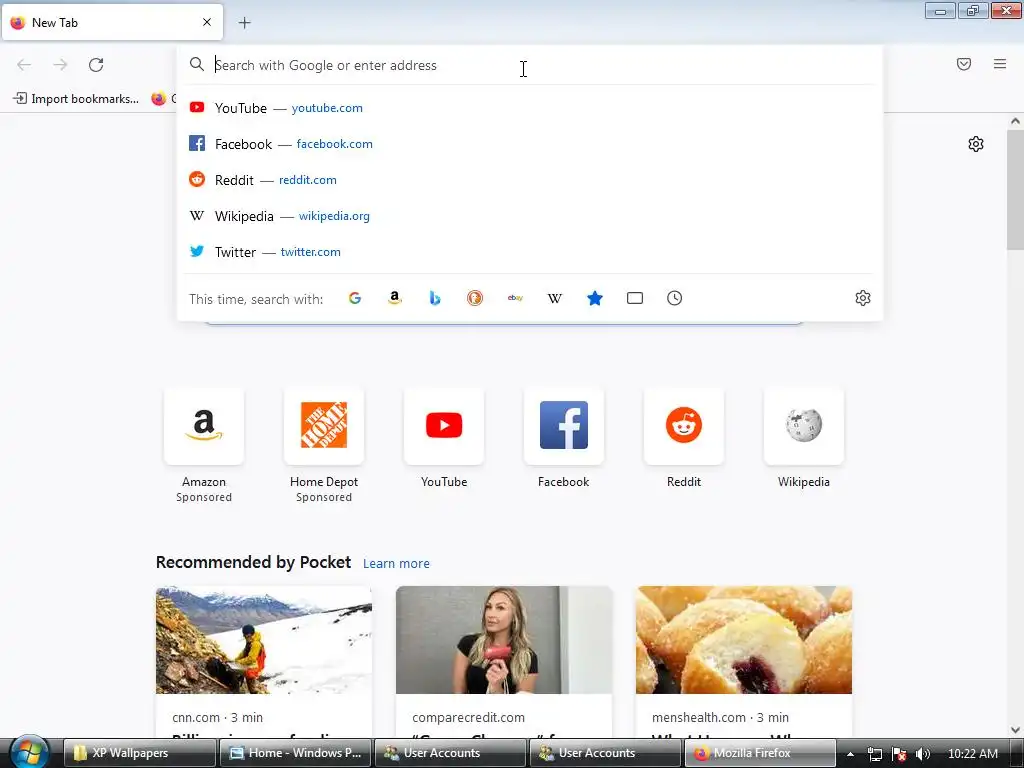This screenshot has width=1024, height=768.
Task: Click the Windows Start orb
Action: coord(29,752)
